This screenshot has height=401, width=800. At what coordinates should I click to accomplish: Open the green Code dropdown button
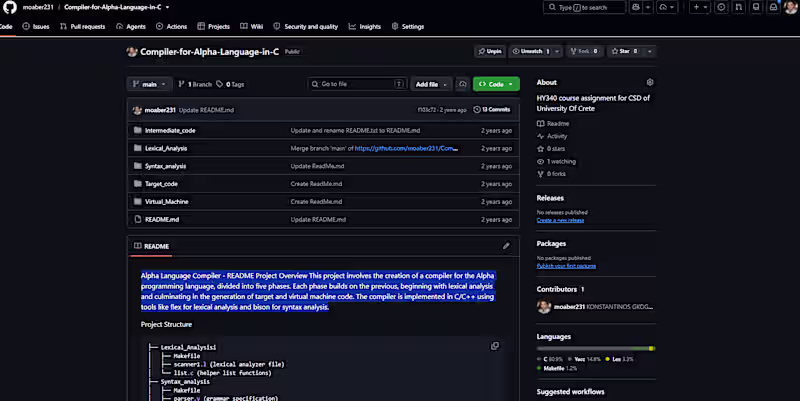pyautogui.click(x=496, y=84)
